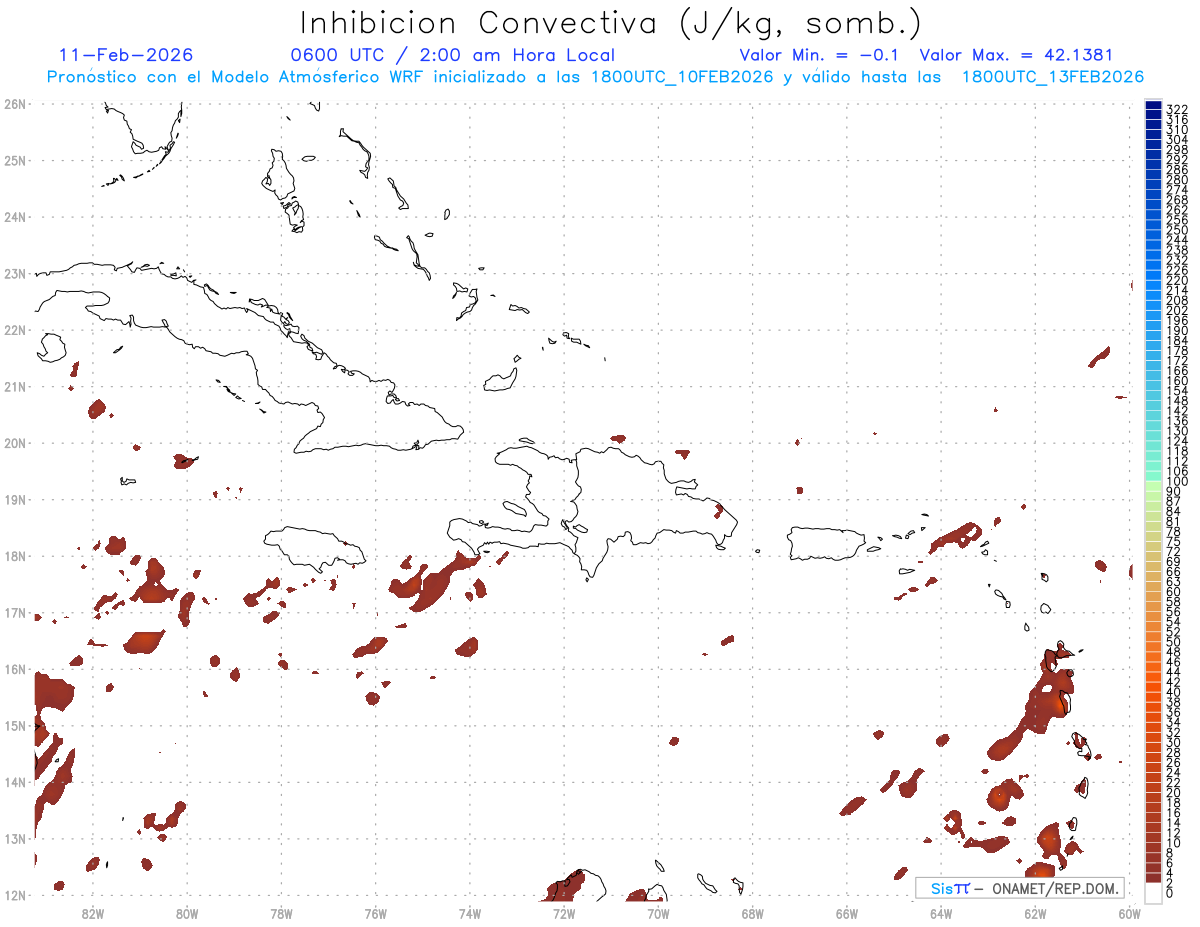Click the '17N' latitude label
The width and height of the screenshot is (1200, 927).
point(14,612)
